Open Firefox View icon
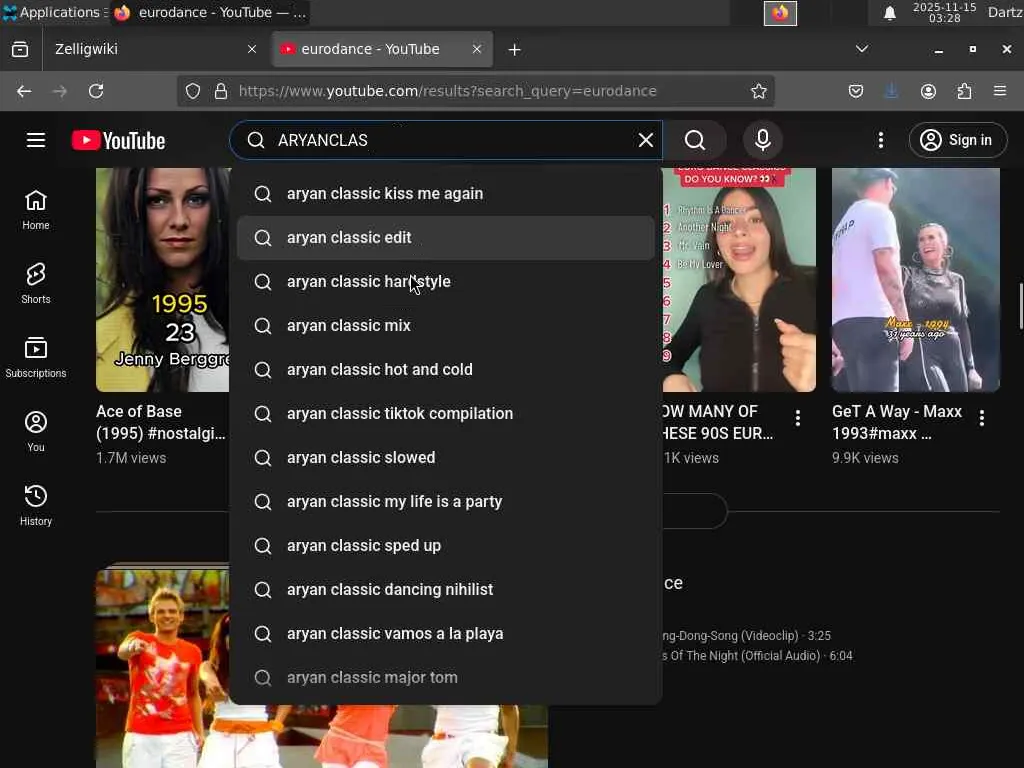Viewport: 1024px width, 768px height. [x=20, y=49]
